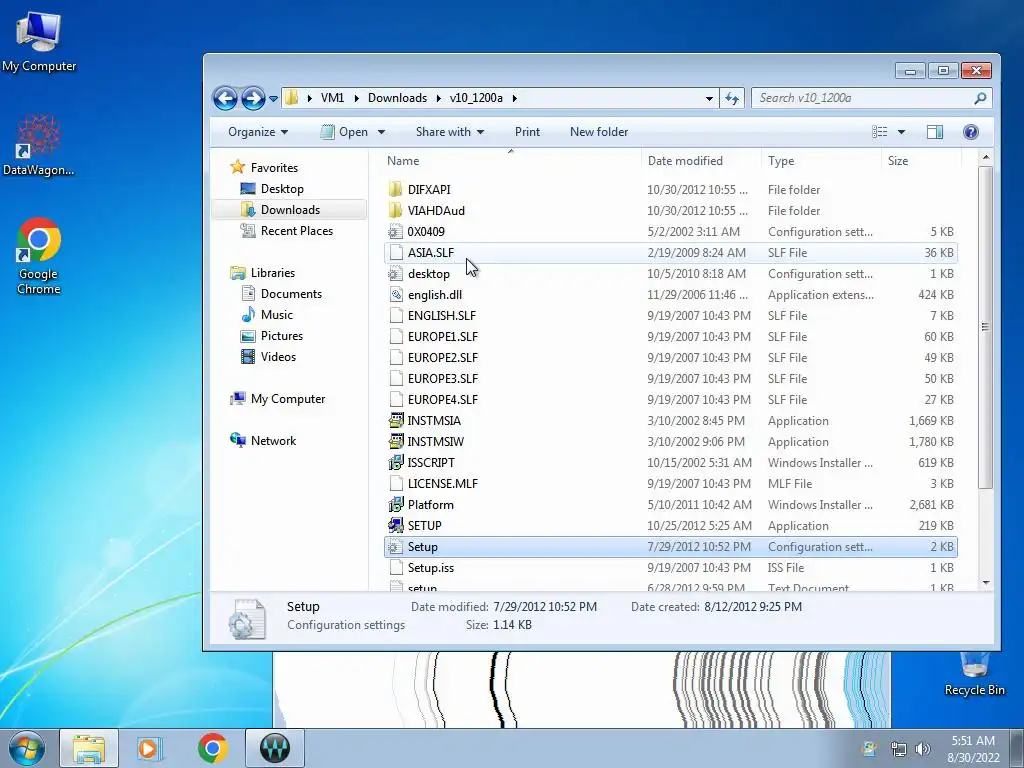Open the Google Chrome desktop shortcut
This screenshot has height=768, width=1024.
[39, 256]
